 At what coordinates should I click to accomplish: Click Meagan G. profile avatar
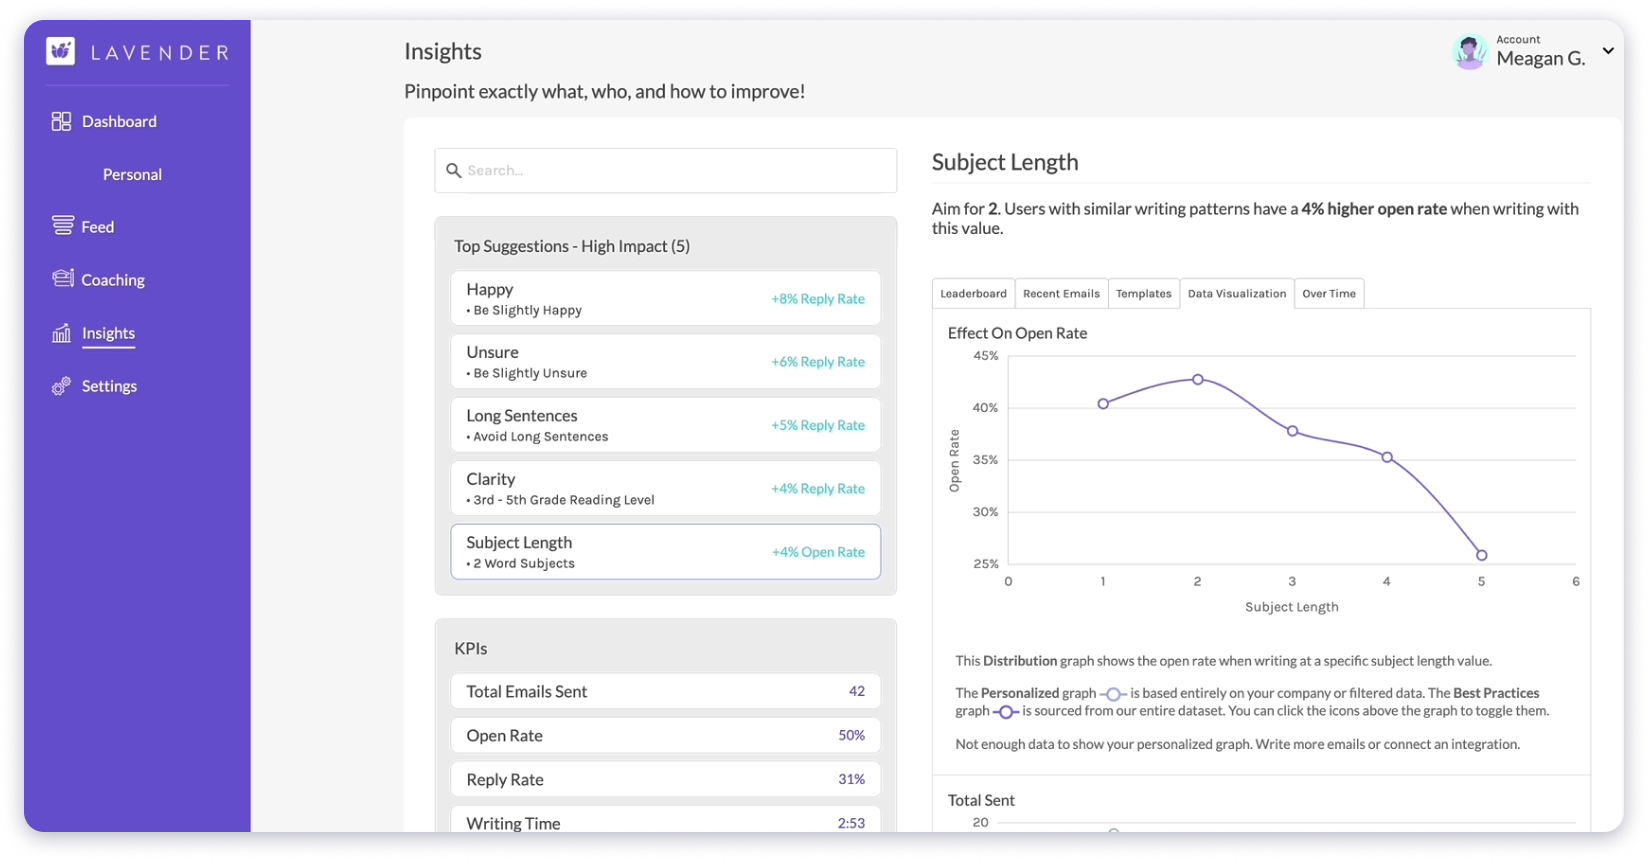[x=1469, y=52]
